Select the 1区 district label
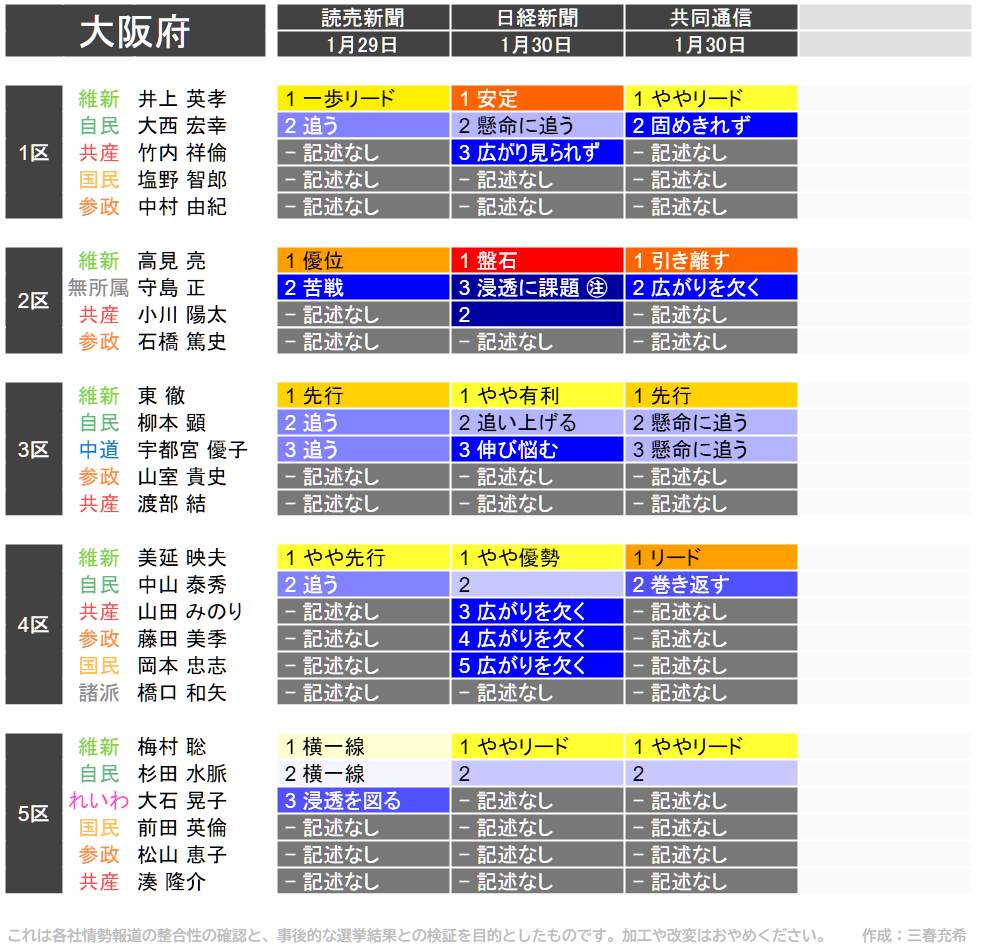Viewport: 984px width, 949px height. point(34,153)
